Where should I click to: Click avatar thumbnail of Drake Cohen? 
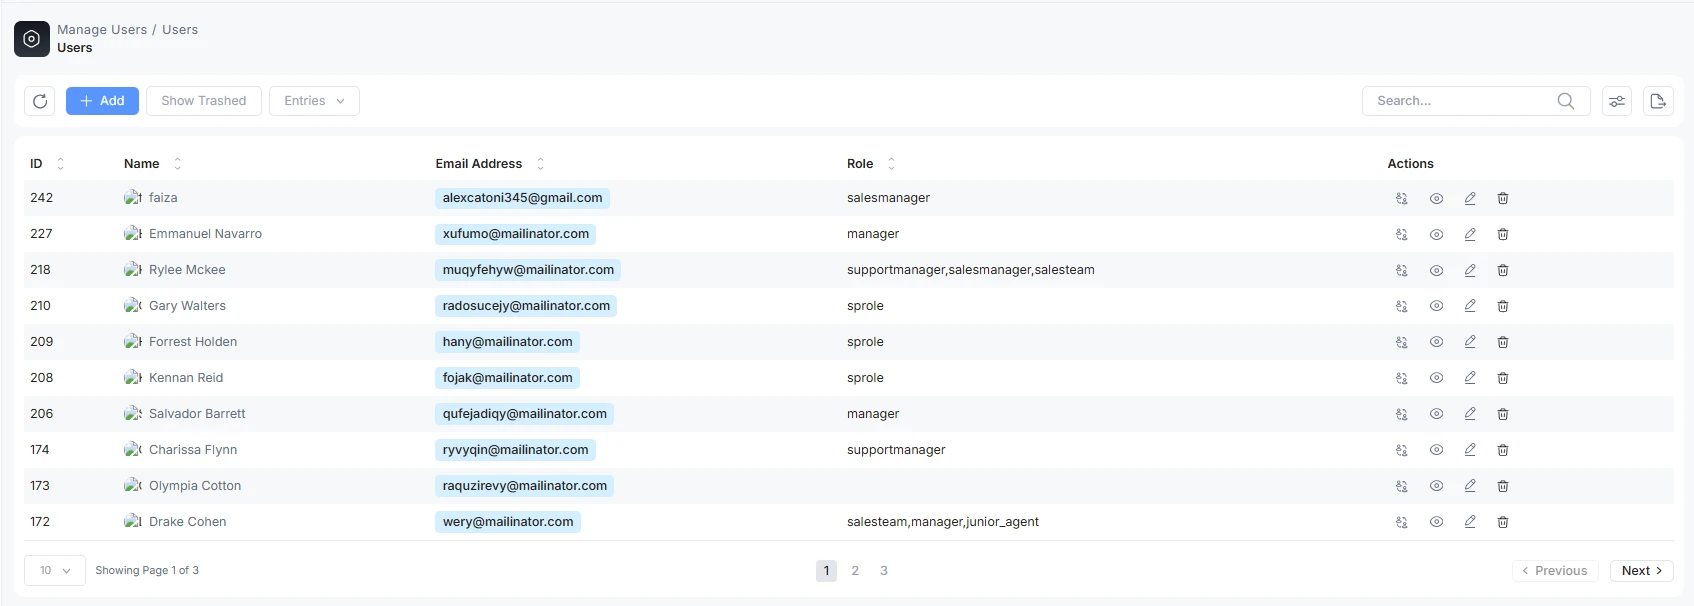tap(133, 522)
